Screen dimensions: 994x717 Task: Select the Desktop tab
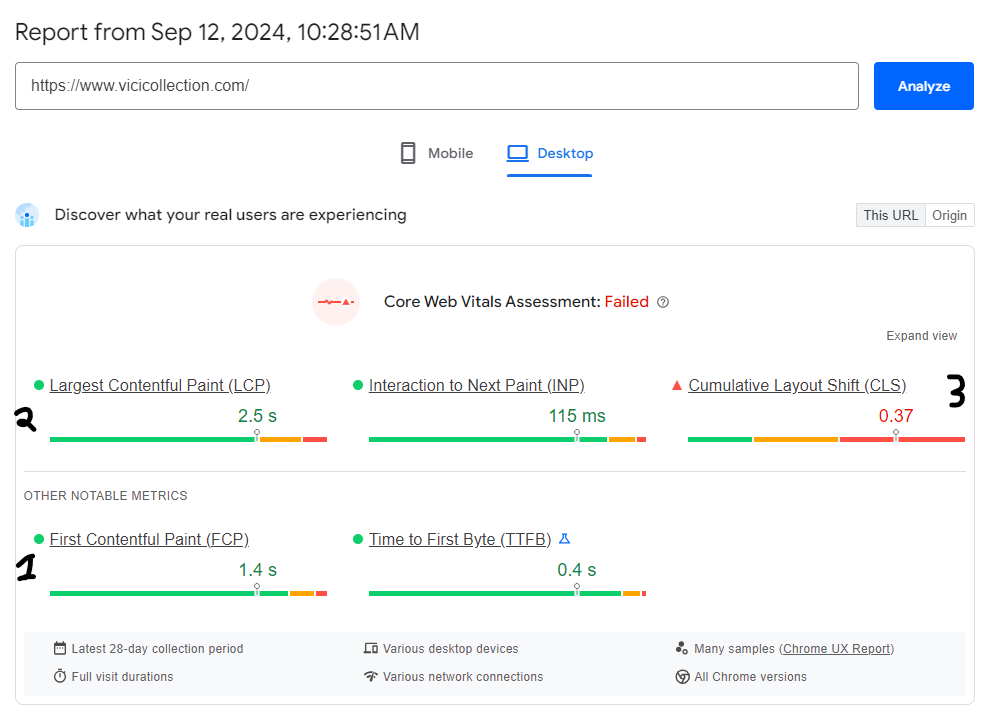coord(550,154)
